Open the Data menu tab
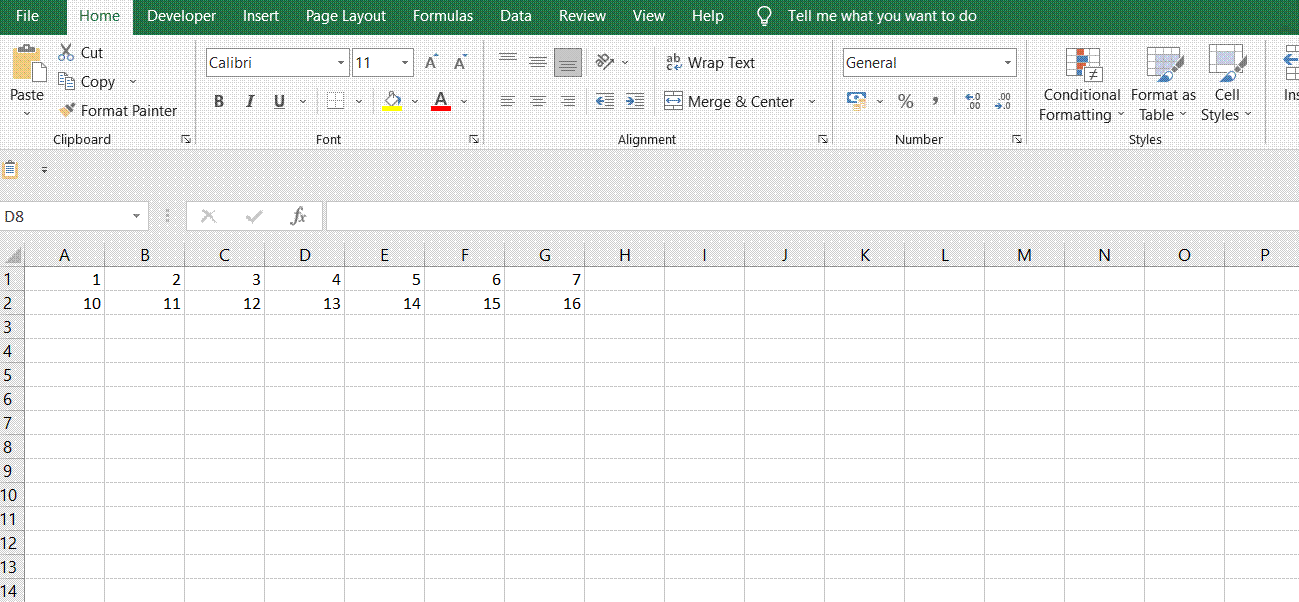Viewport: 1299px width, 602px height. tap(515, 15)
